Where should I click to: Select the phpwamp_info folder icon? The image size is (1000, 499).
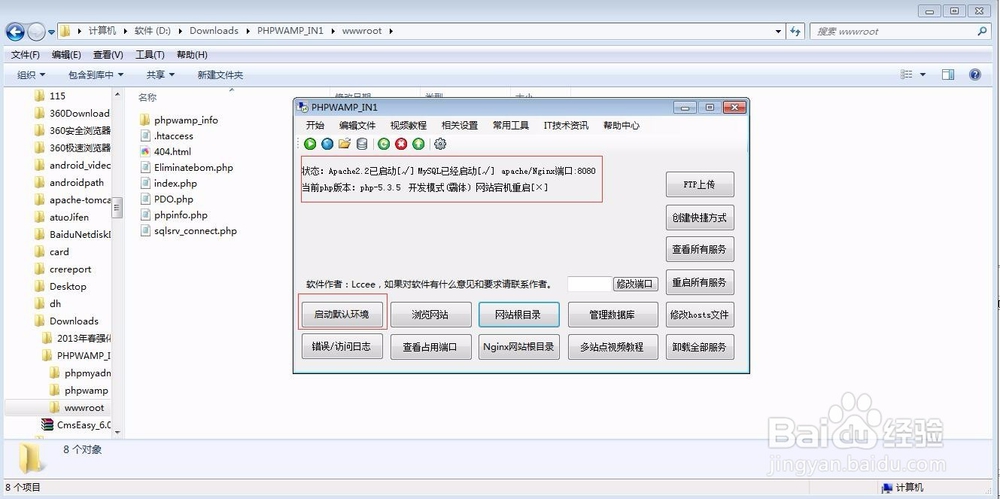pyautogui.click(x=145, y=120)
